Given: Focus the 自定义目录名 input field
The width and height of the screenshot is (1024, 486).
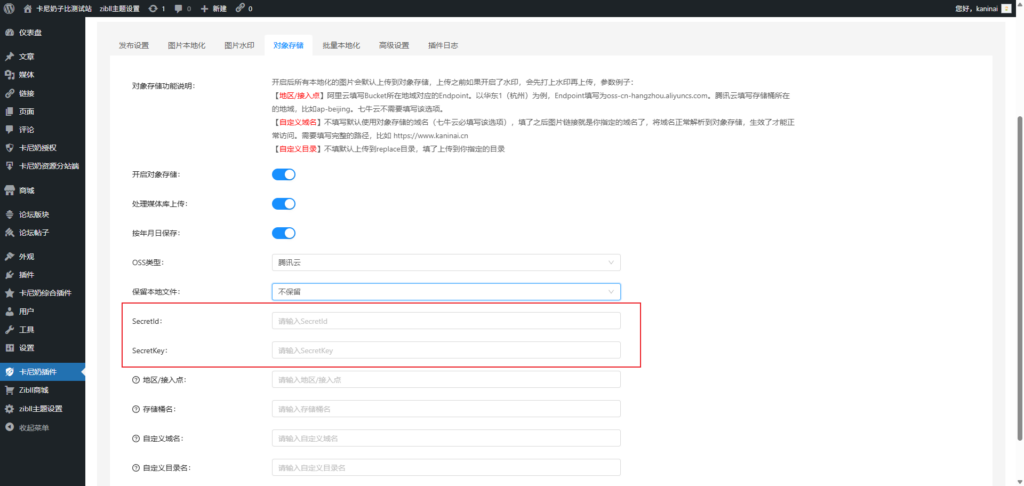Looking at the screenshot, I should tap(446, 468).
